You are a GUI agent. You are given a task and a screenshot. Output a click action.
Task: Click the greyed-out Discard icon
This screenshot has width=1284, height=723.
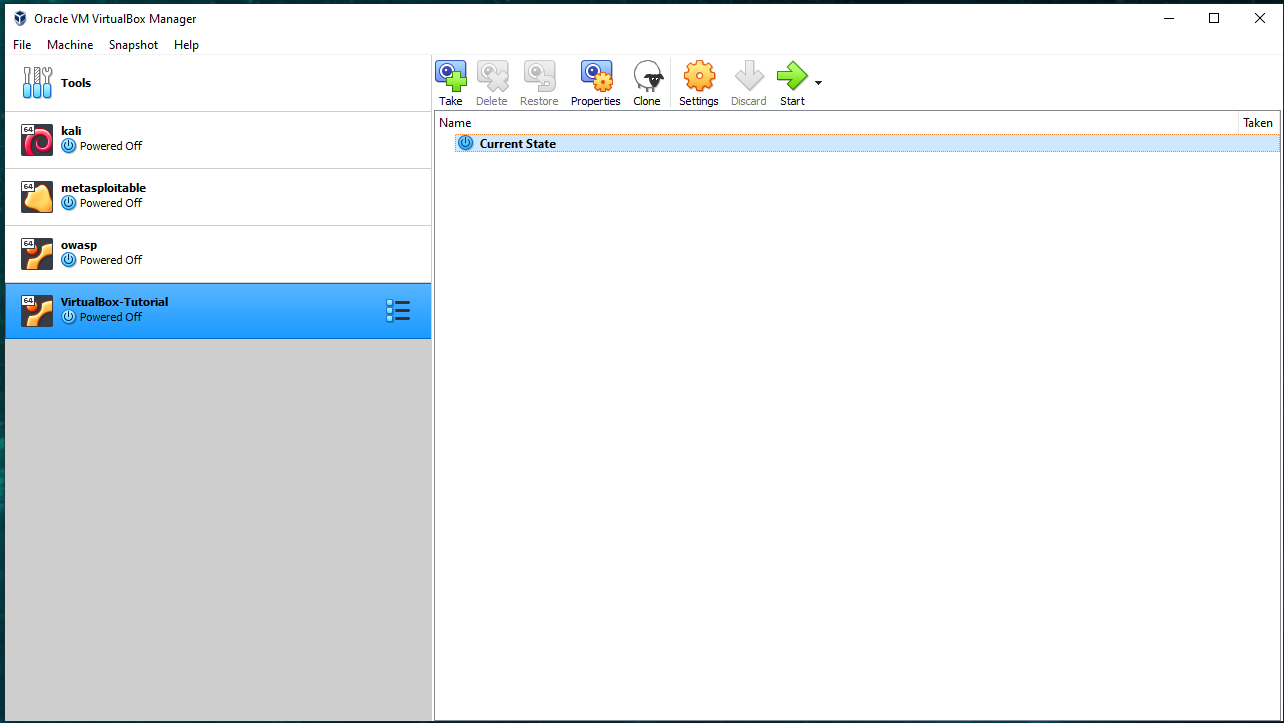(749, 76)
